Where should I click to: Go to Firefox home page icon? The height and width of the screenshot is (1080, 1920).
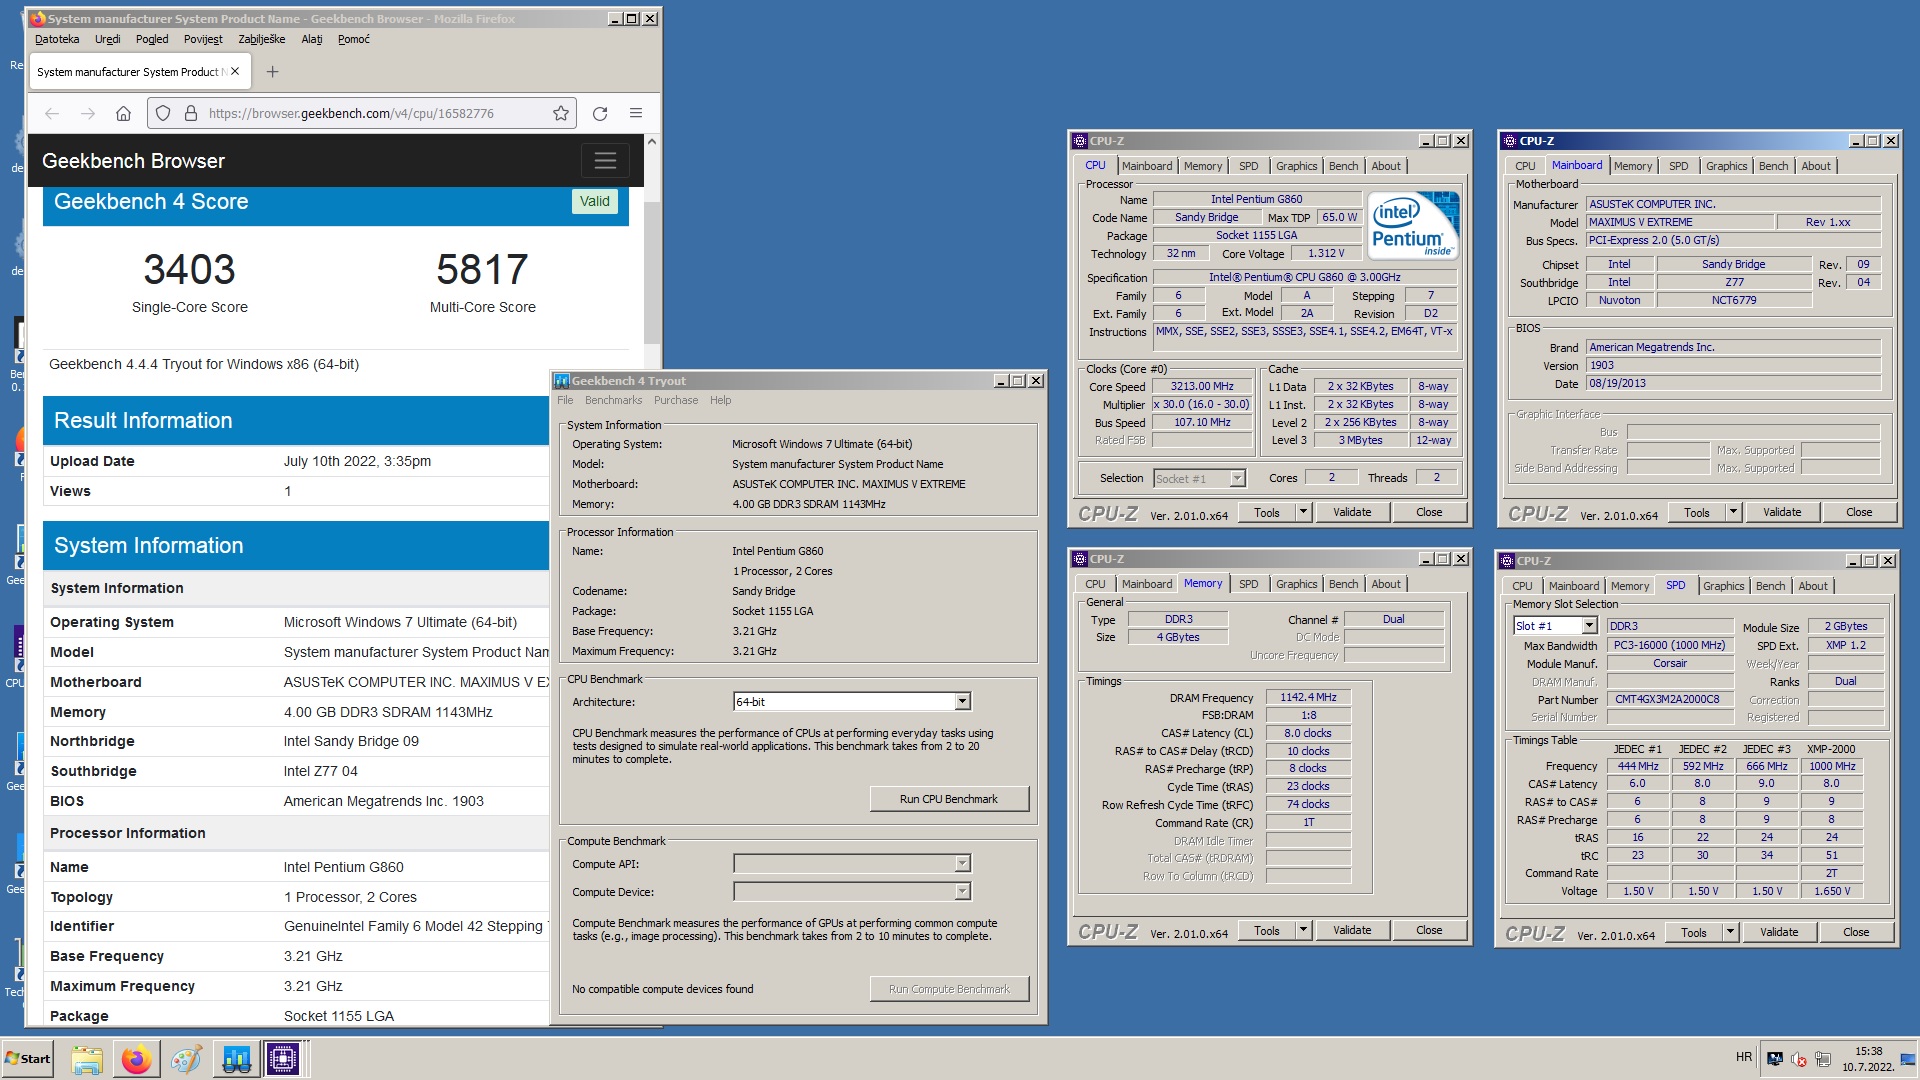click(123, 113)
